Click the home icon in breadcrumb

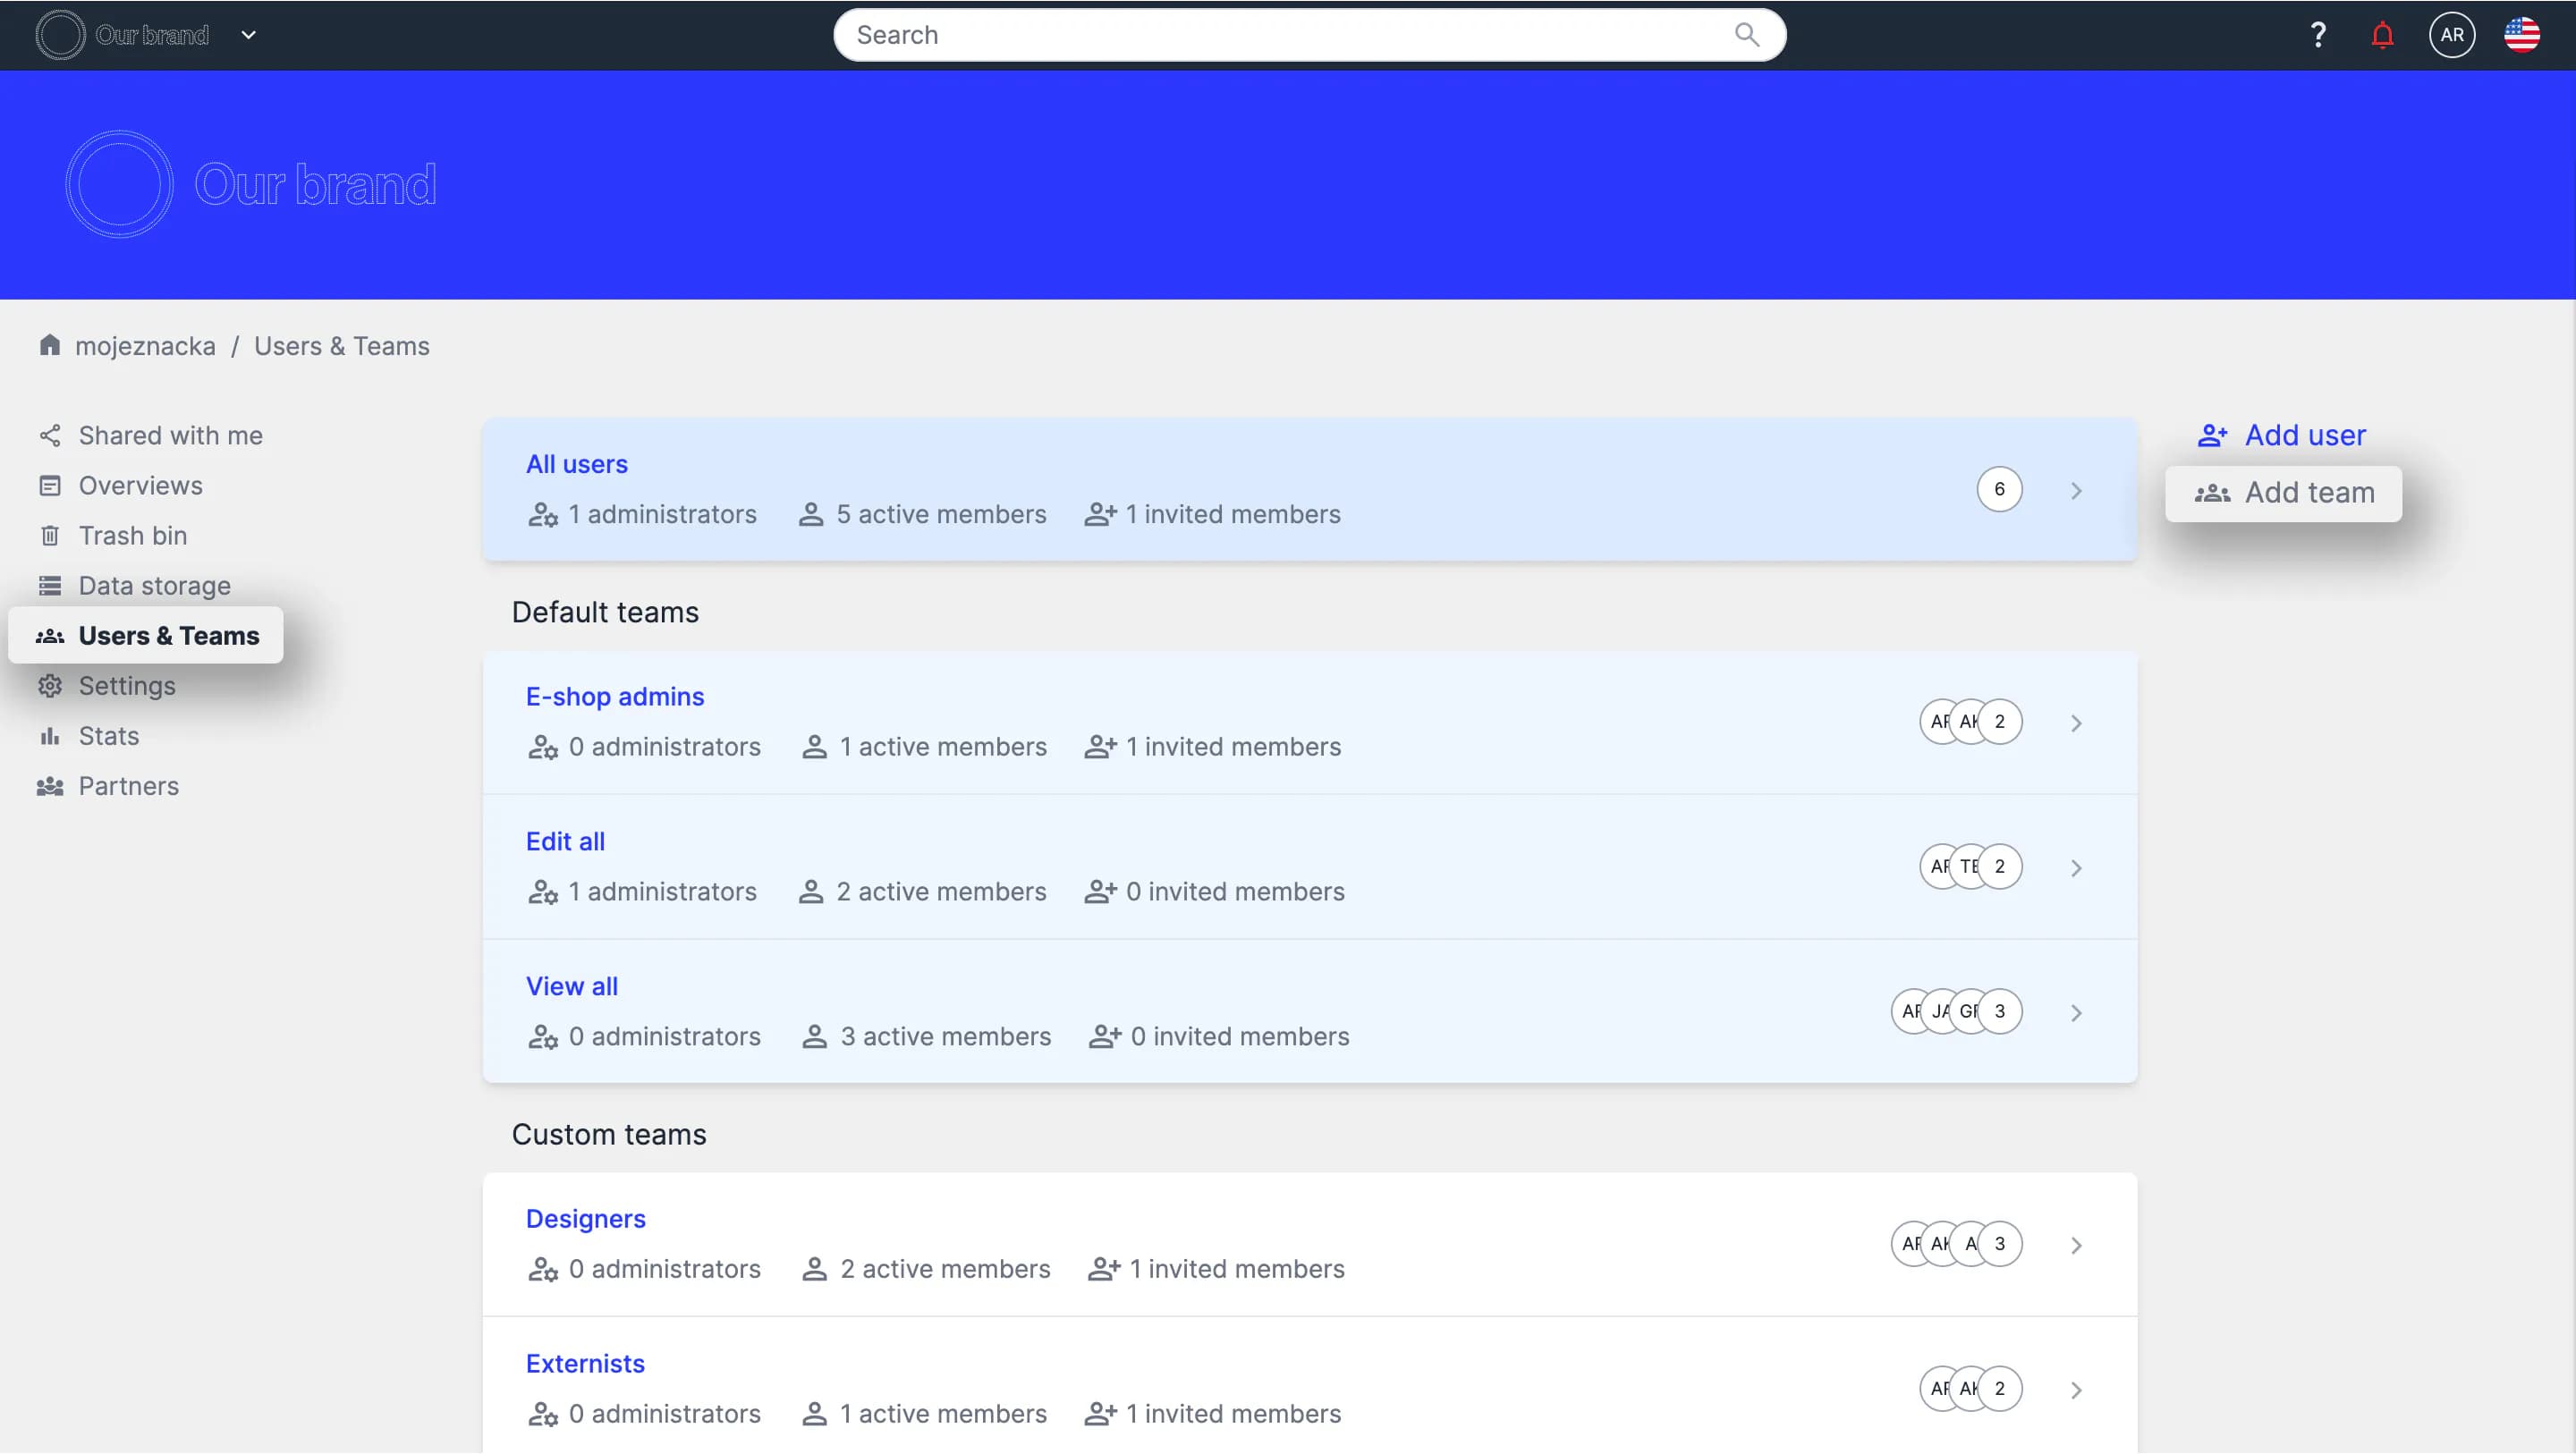tap(49, 345)
